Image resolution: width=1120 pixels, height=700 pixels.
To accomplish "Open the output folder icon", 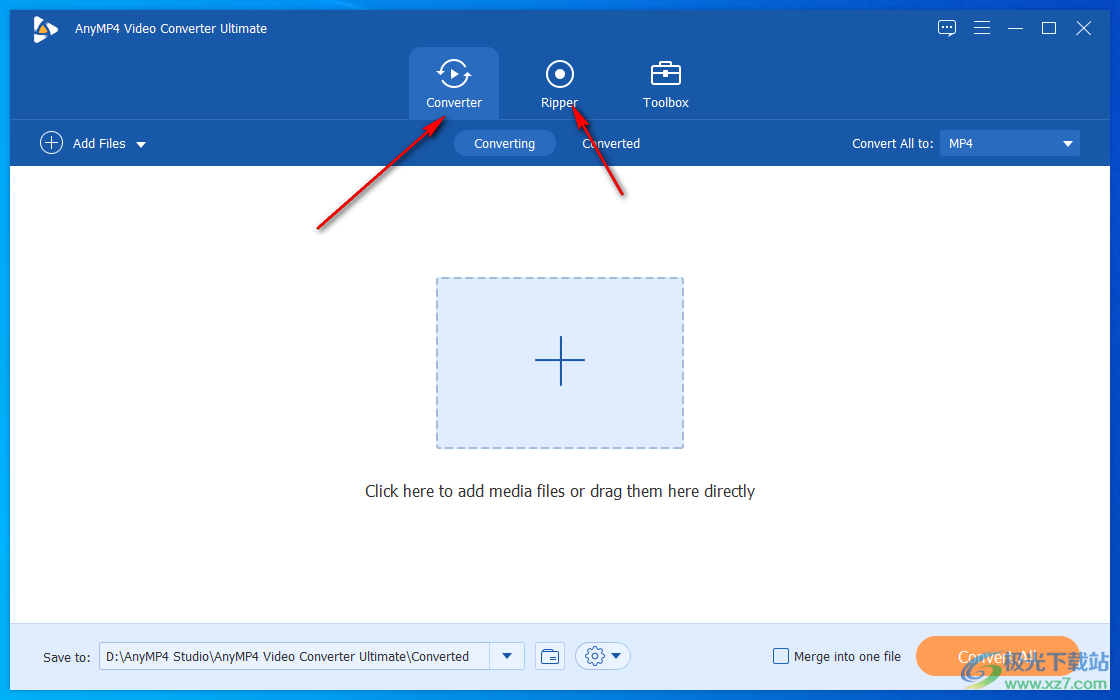I will 550,656.
